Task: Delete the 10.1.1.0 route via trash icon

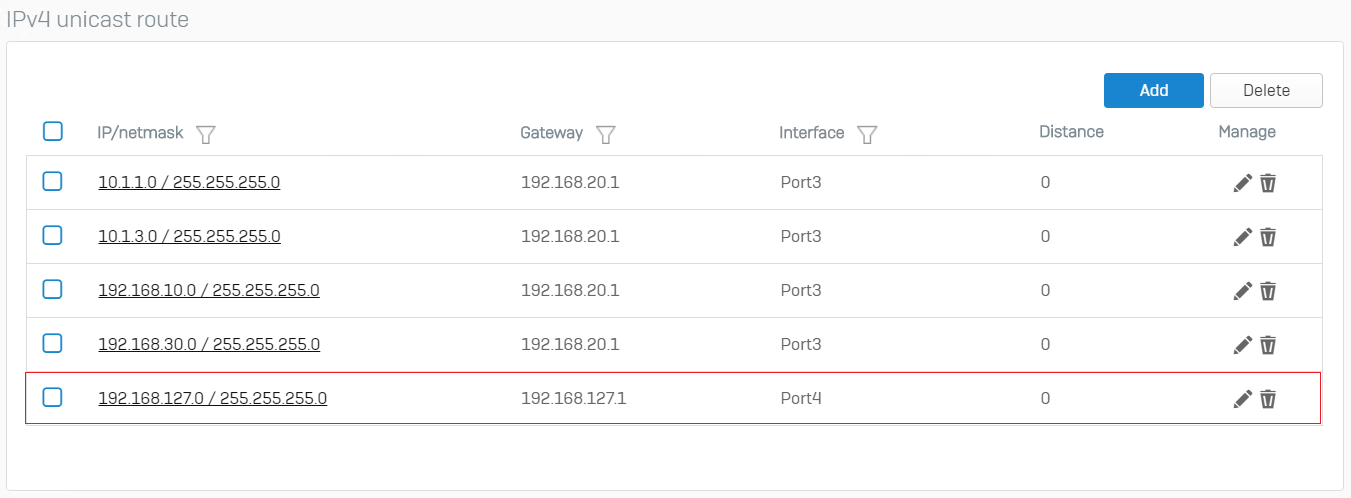Action: point(1268,183)
